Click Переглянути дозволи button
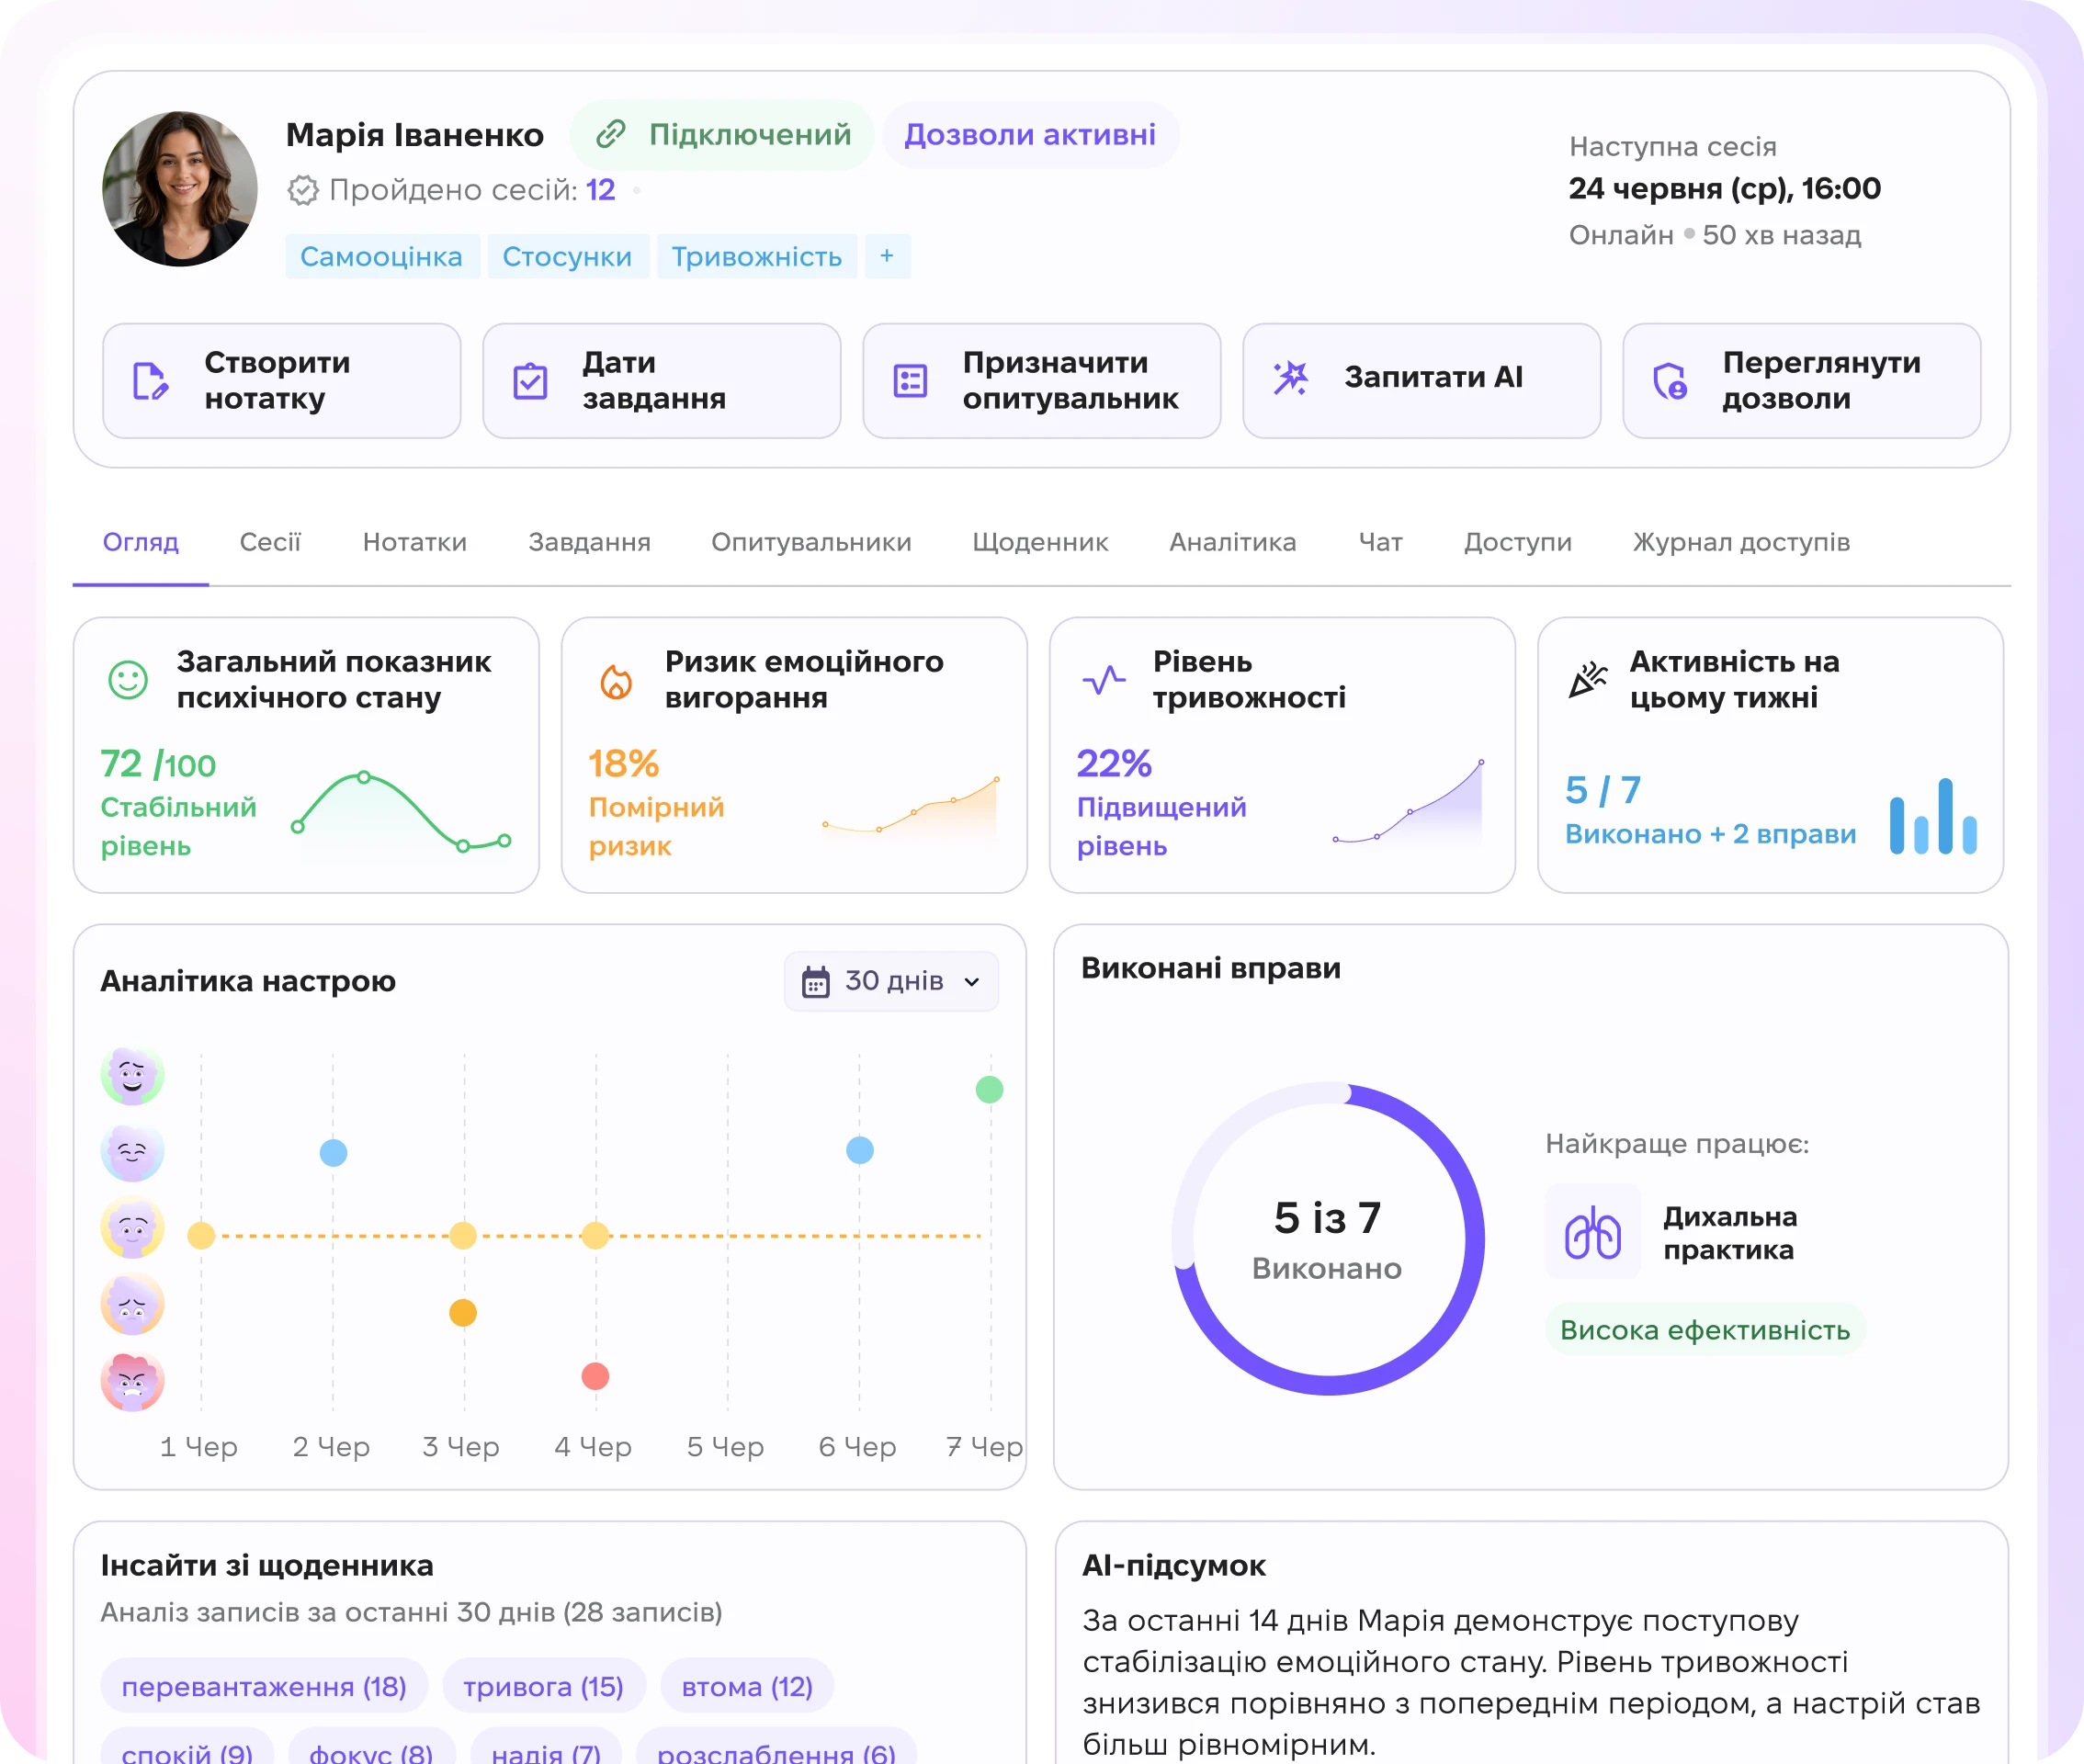Viewport: 2084px width, 1764px height. (x=1802, y=381)
